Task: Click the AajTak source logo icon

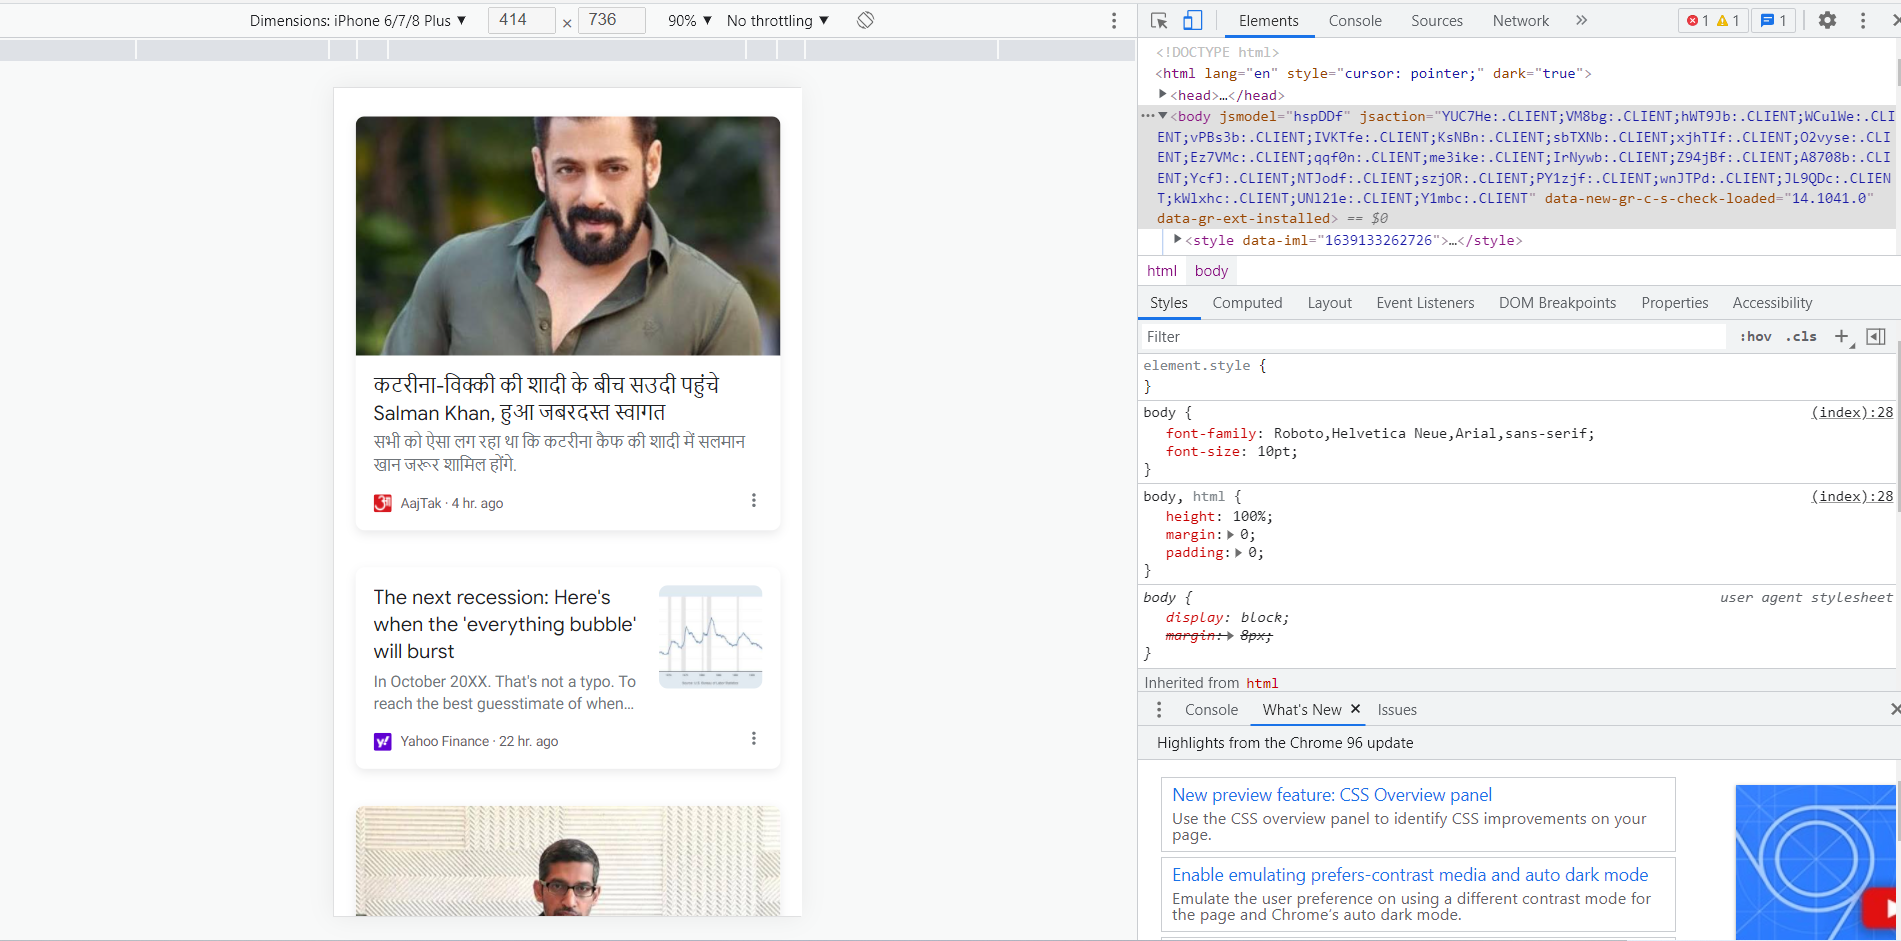Action: (382, 503)
